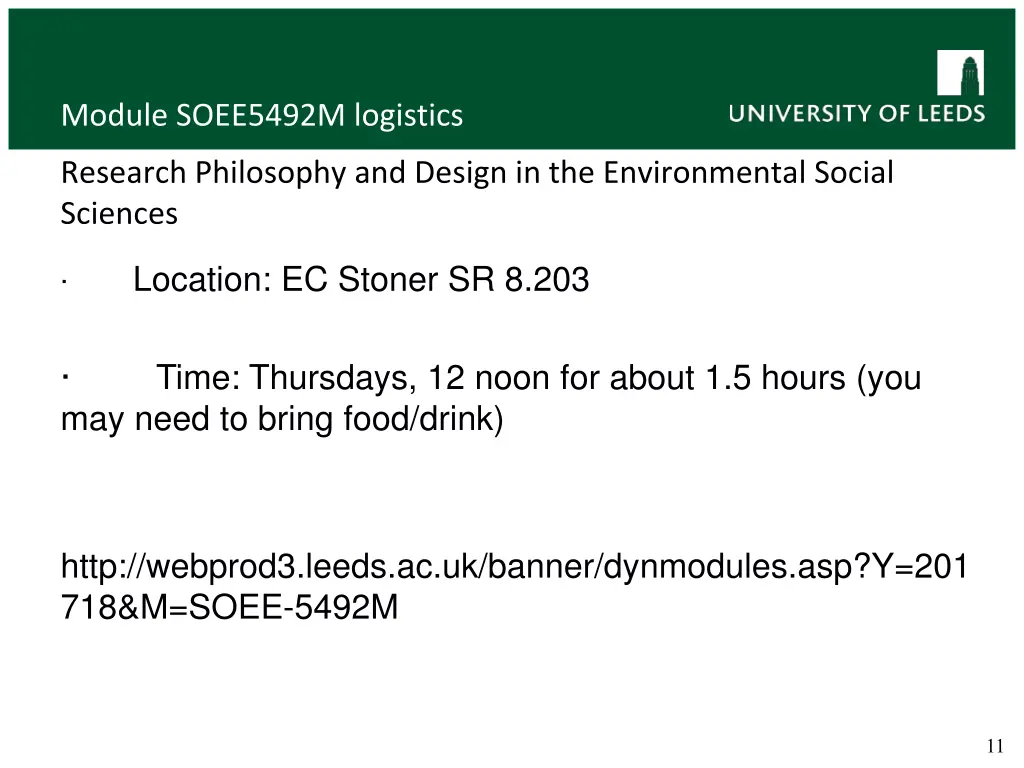Click the words Environmental Social in subtitle
Viewport: 1024px width, 768px height.
(x=748, y=173)
